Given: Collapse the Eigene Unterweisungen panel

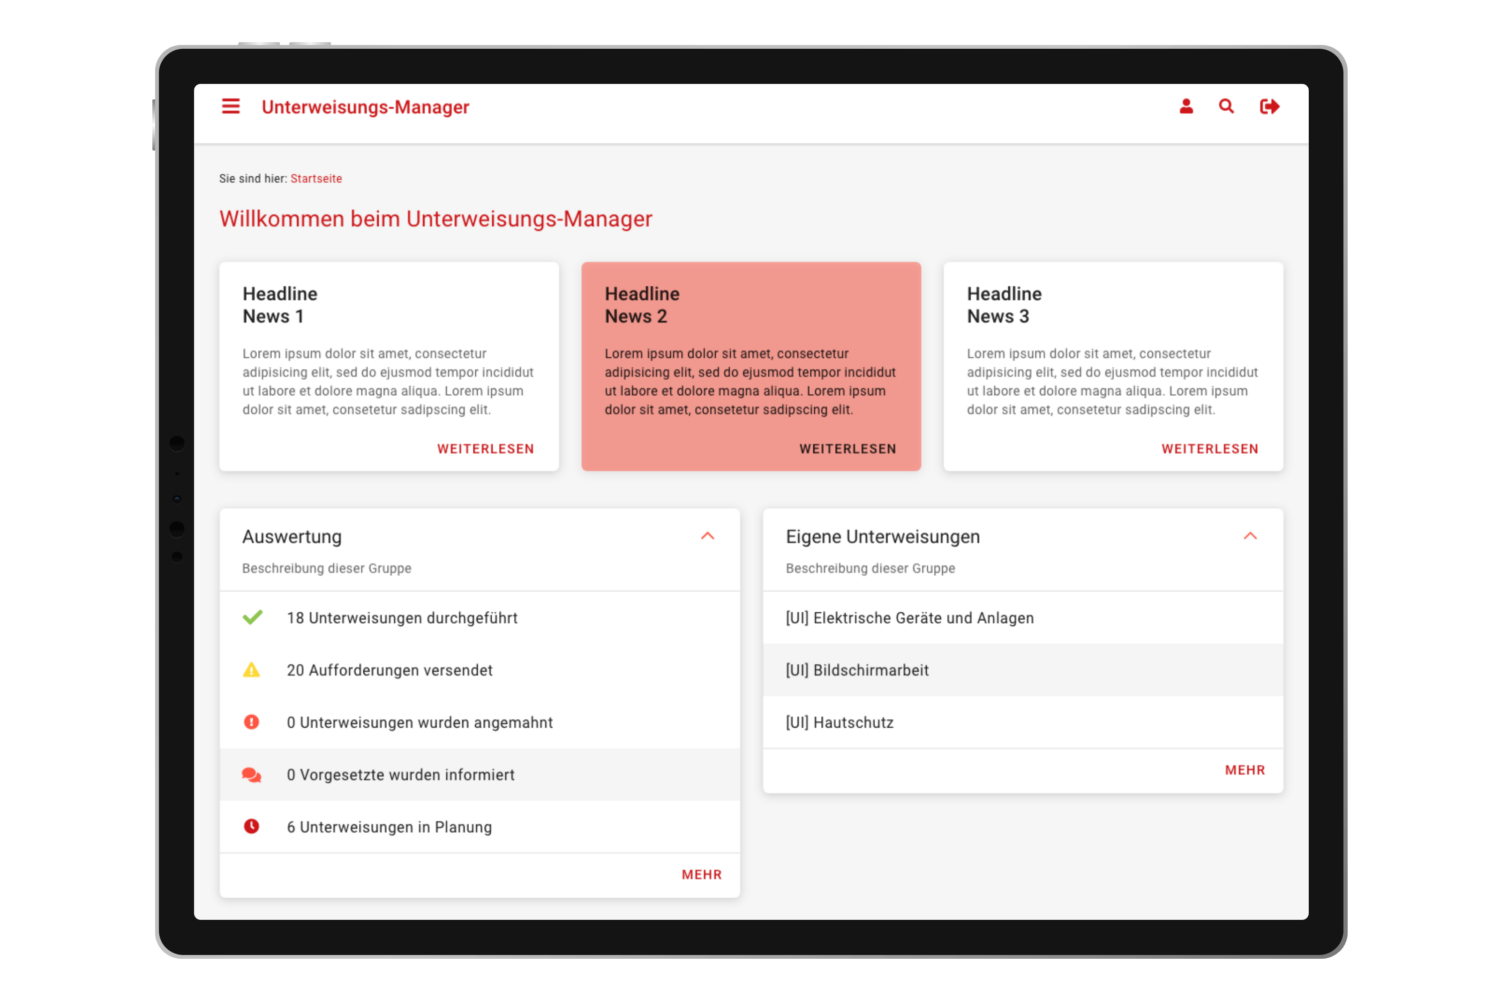Looking at the screenshot, I should click(x=1250, y=536).
